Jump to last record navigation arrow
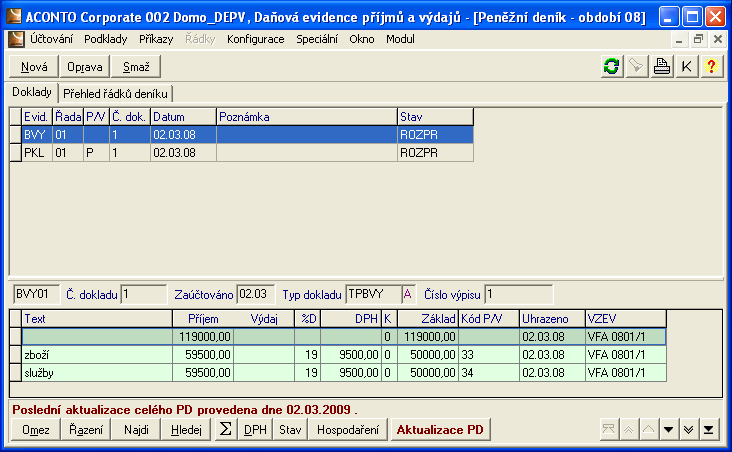Image resolution: width=732 pixels, height=452 pixels. tap(709, 430)
